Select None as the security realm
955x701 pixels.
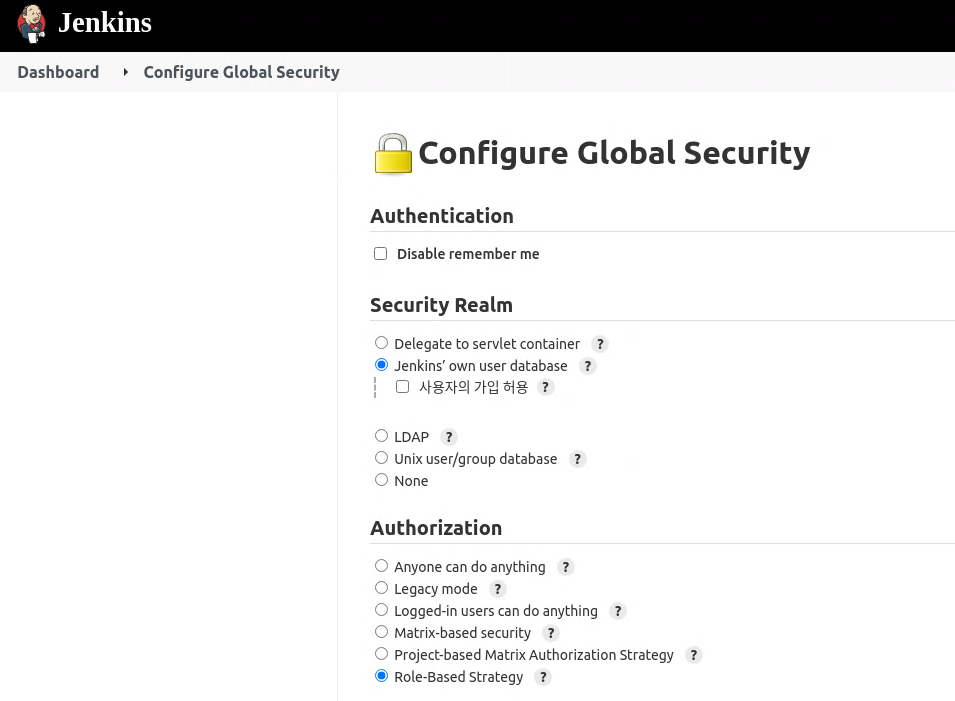coord(381,480)
